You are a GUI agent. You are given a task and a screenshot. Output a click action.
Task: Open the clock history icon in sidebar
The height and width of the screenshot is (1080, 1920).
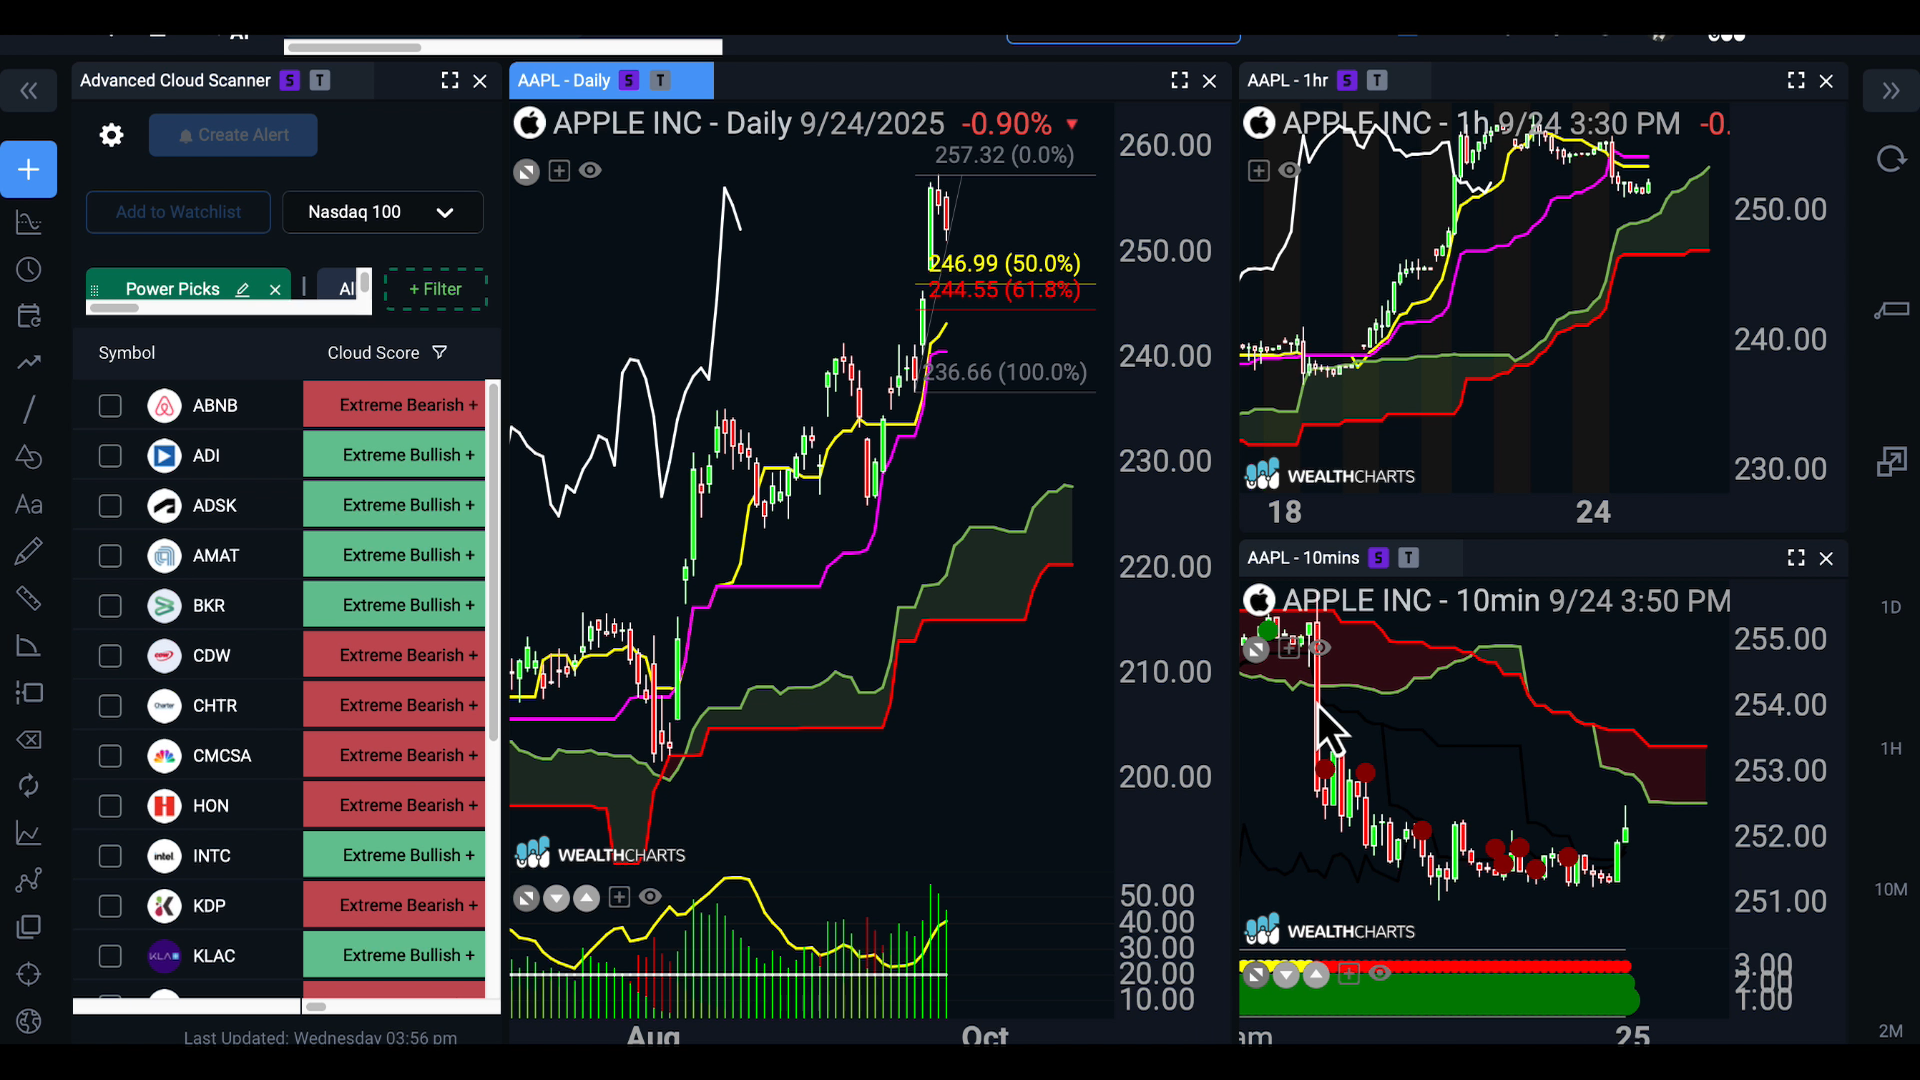pyautogui.click(x=29, y=269)
